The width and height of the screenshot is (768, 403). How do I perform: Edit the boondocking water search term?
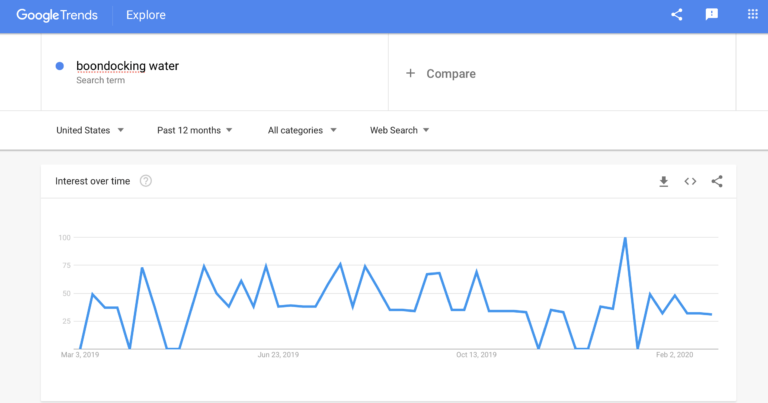[127, 66]
